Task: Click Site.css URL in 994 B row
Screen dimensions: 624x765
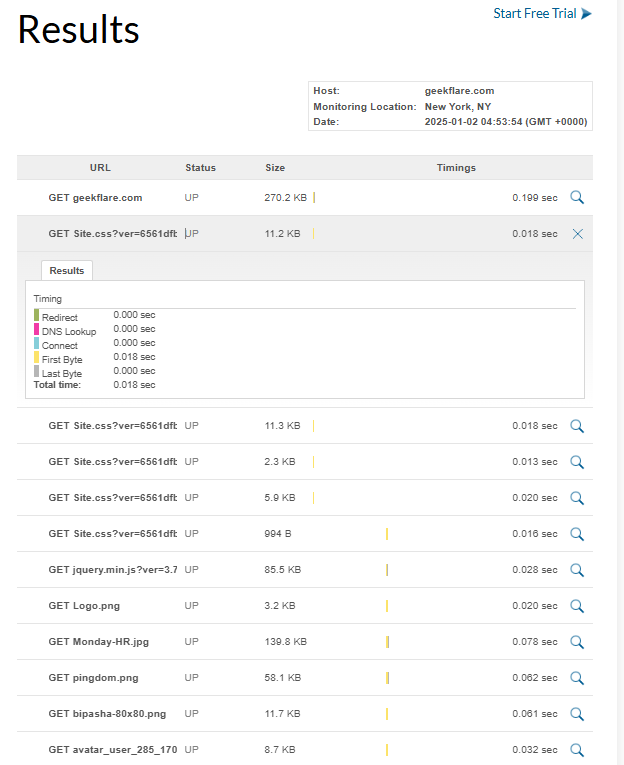Action: [113, 534]
